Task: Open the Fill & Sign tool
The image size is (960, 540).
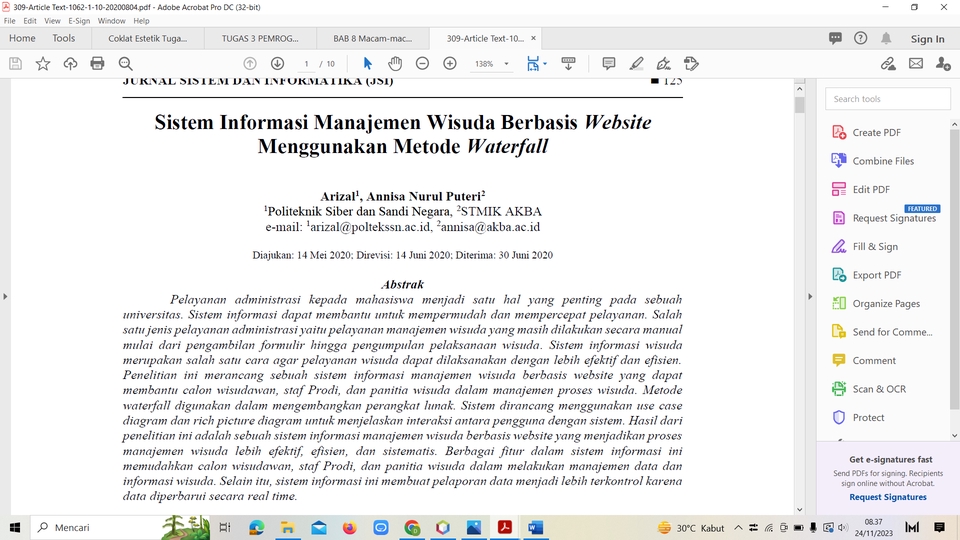Action: click(x=864, y=247)
